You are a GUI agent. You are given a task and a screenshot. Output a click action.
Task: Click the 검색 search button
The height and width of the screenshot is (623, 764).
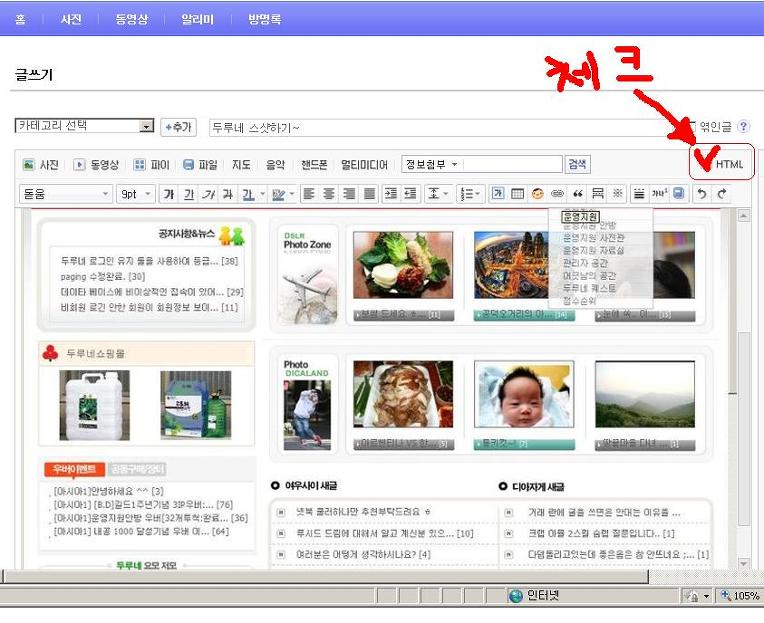pos(577,164)
